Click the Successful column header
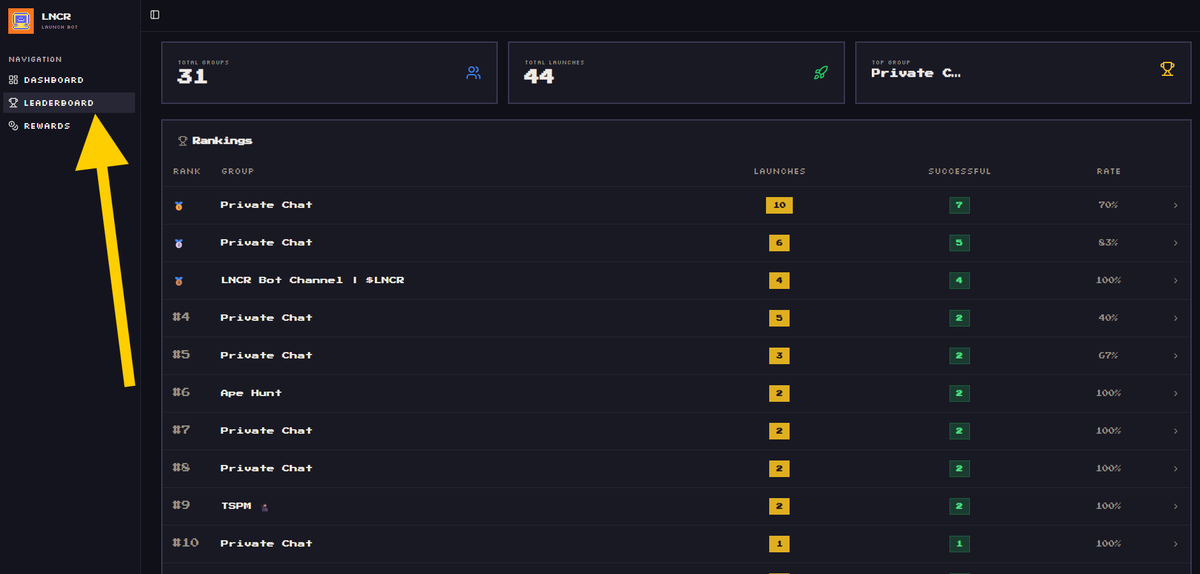The width and height of the screenshot is (1200, 574). tap(959, 171)
